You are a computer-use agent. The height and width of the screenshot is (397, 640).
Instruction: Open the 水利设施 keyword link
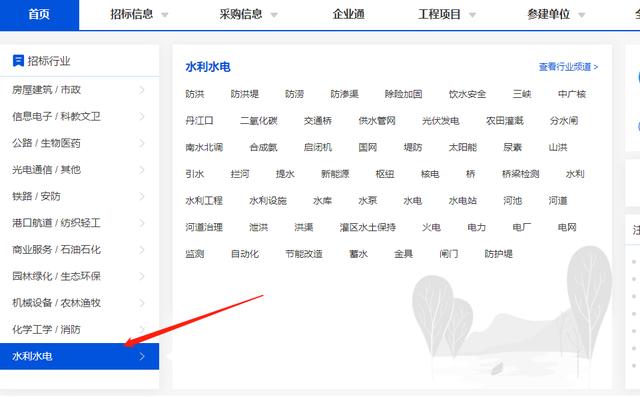coord(268,201)
